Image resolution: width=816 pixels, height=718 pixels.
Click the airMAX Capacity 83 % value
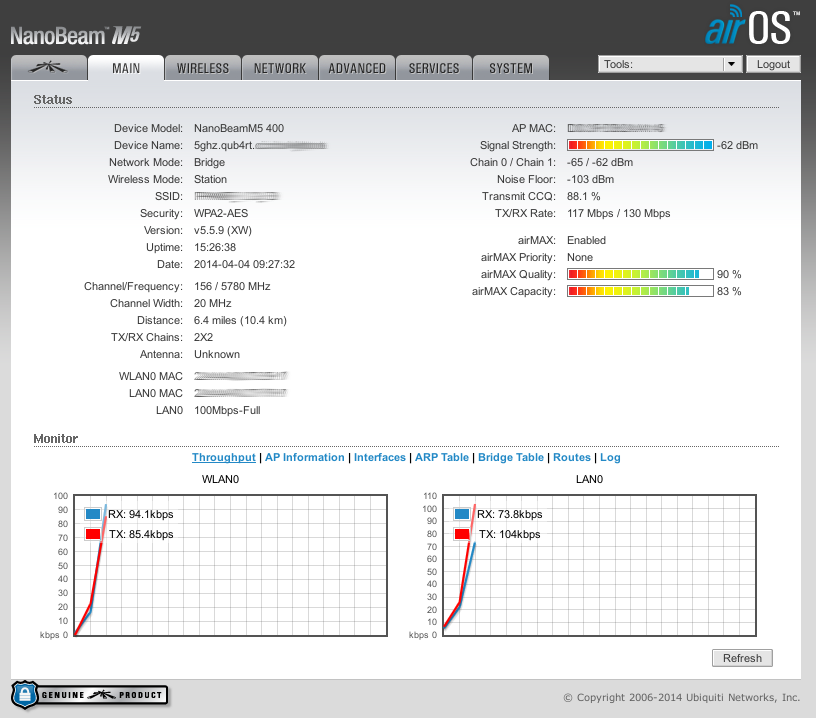729,291
